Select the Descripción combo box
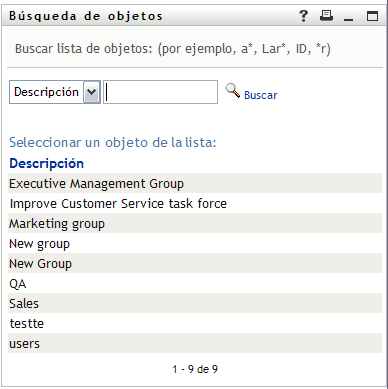The image size is (388, 389). tap(55, 92)
